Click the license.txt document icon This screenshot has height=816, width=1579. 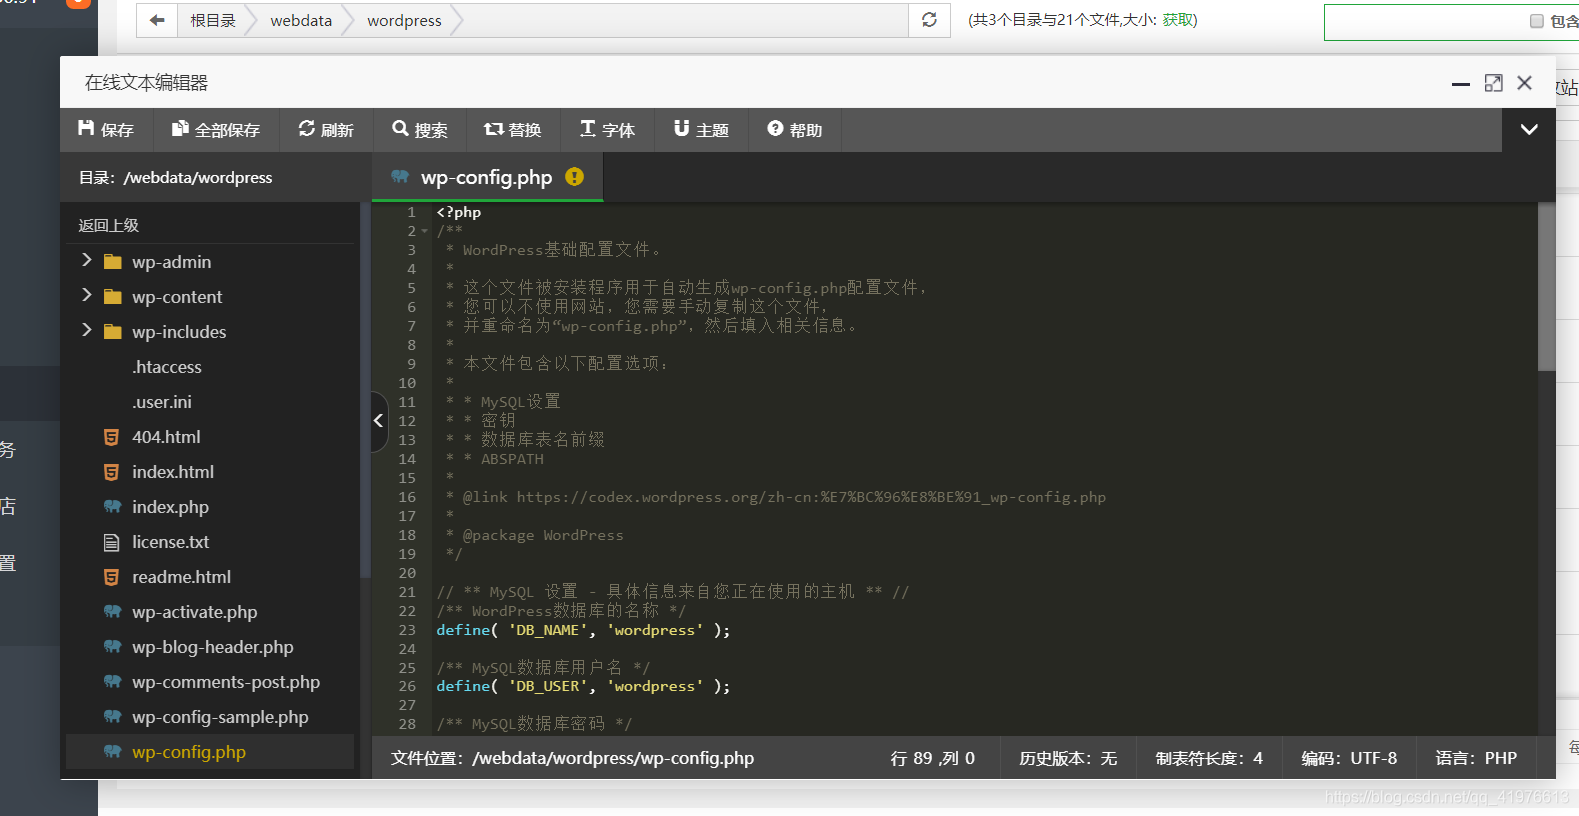[112, 542]
